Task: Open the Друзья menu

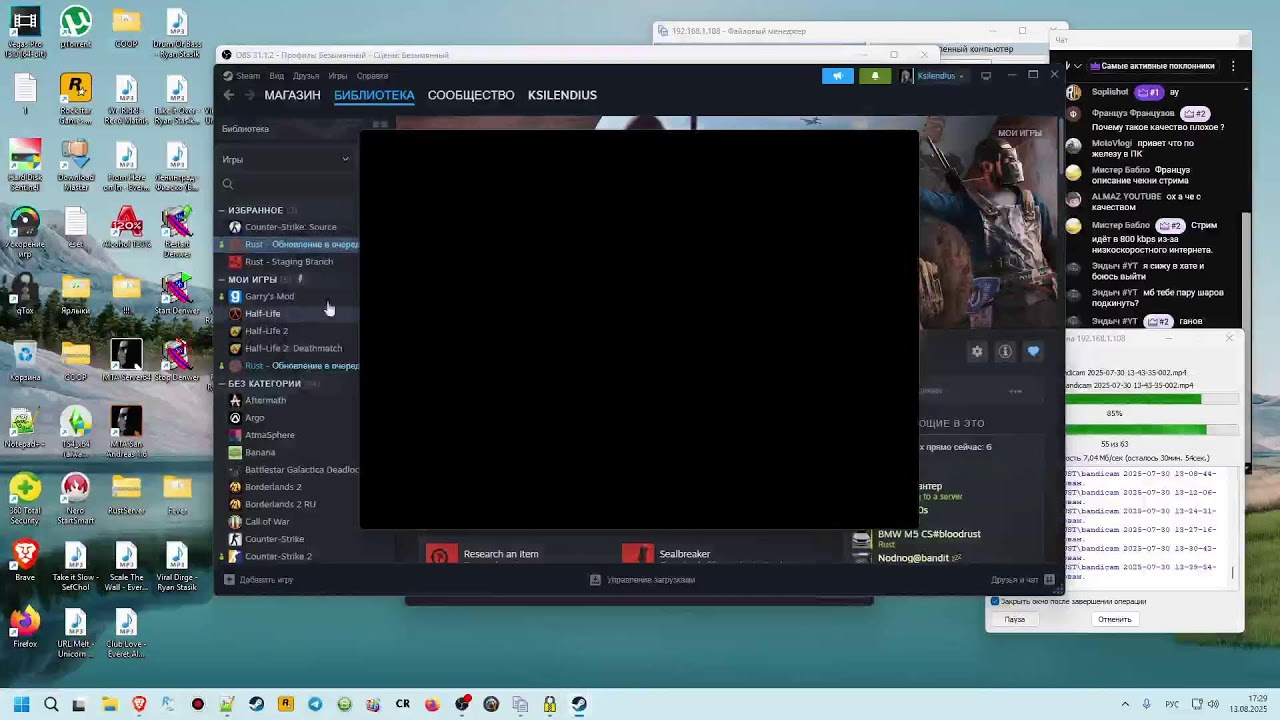Action: (306, 76)
